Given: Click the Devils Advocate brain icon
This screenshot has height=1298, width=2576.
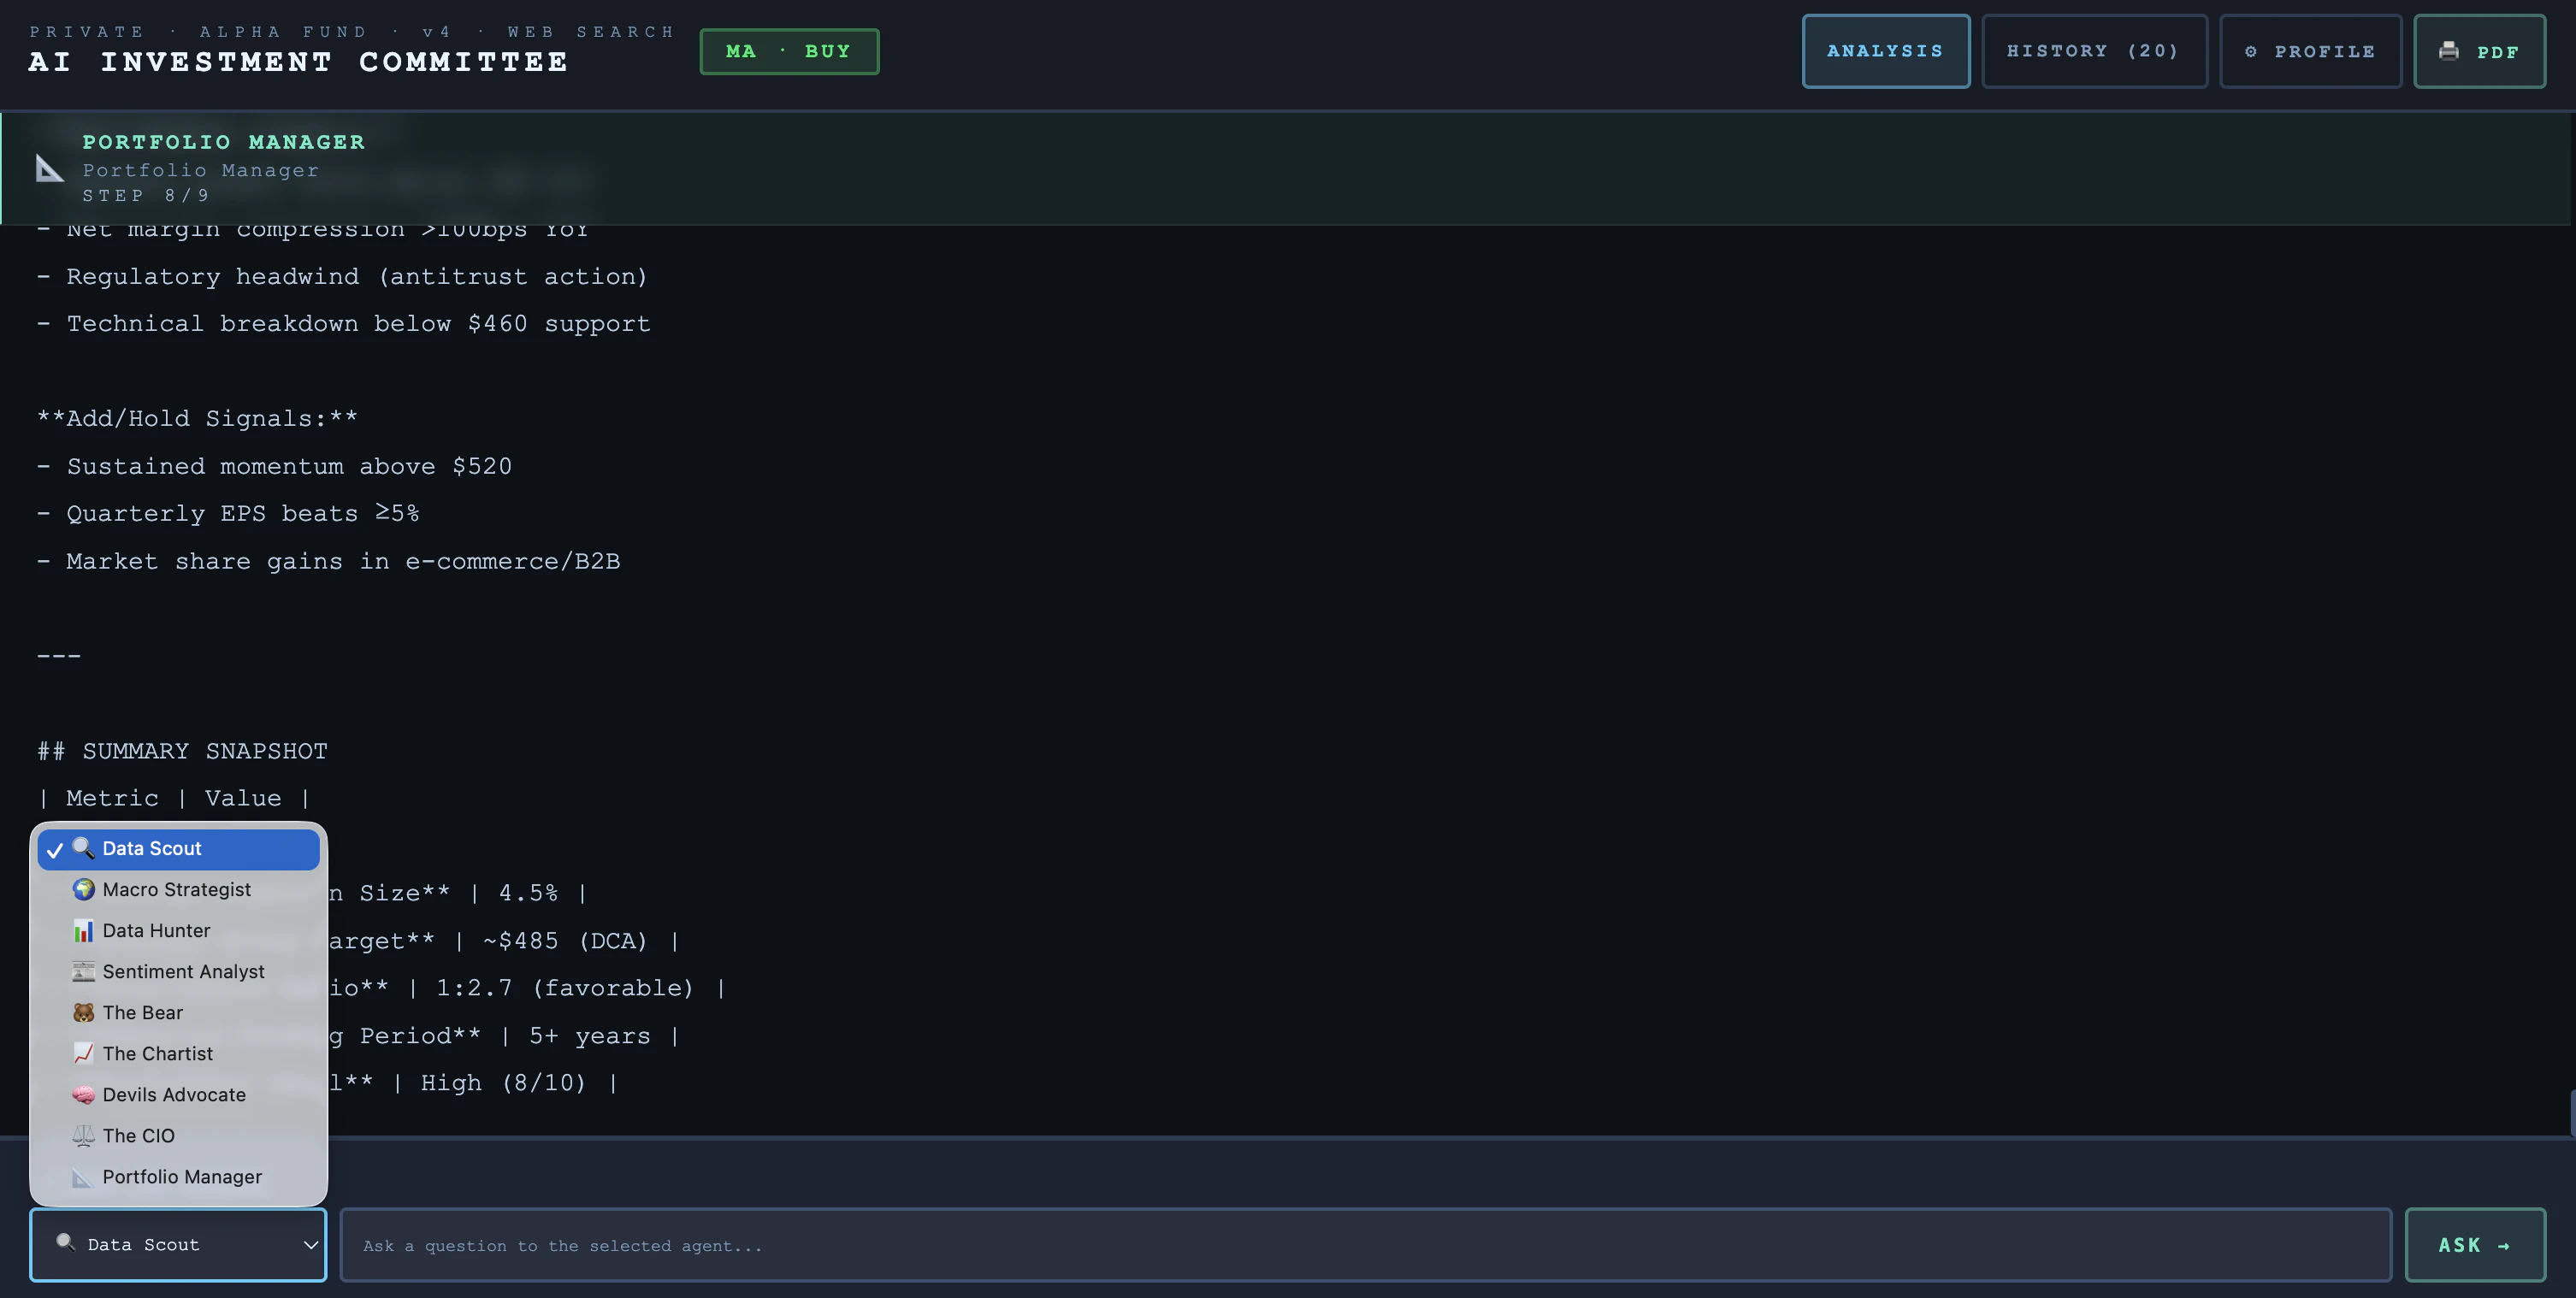Looking at the screenshot, I should pos(83,1094).
